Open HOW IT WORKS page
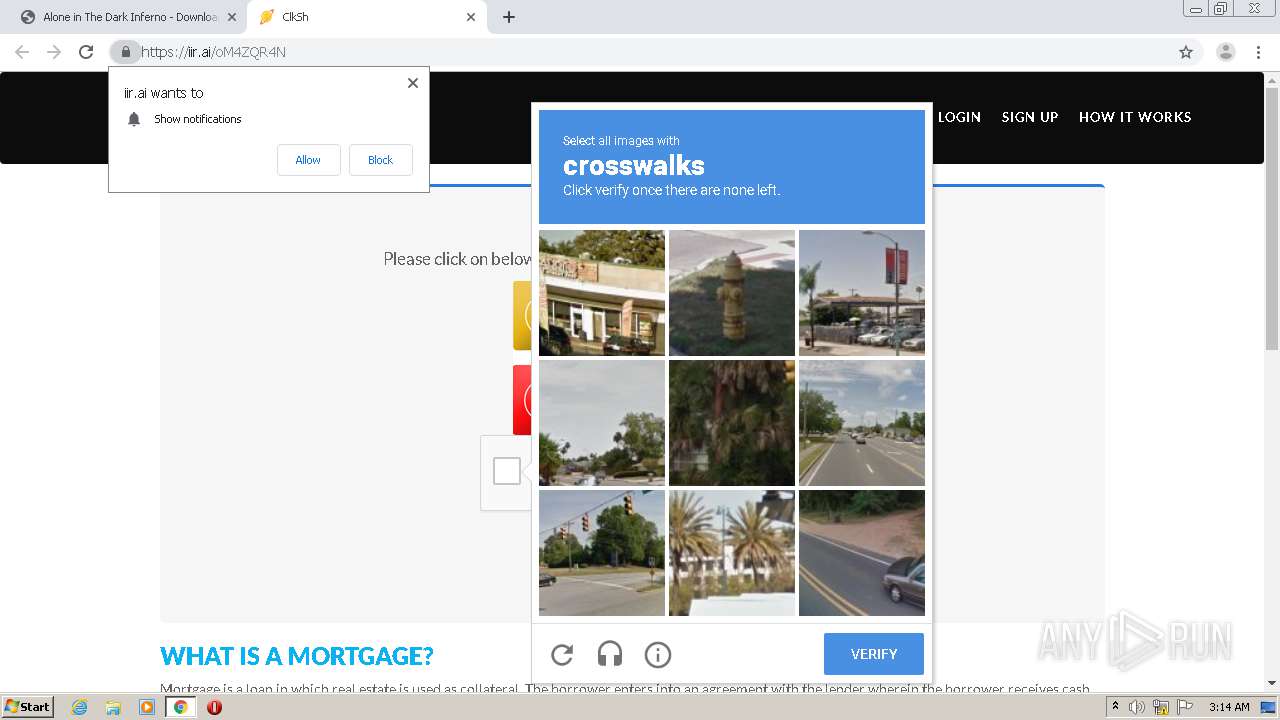 (x=1135, y=117)
